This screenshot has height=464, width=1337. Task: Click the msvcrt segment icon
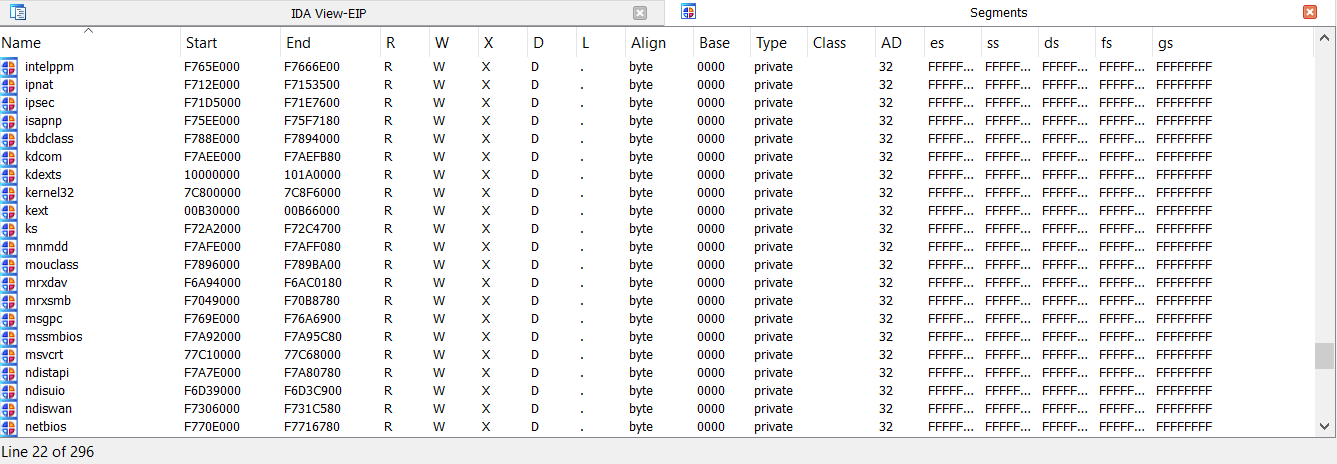pyautogui.click(x=9, y=355)
